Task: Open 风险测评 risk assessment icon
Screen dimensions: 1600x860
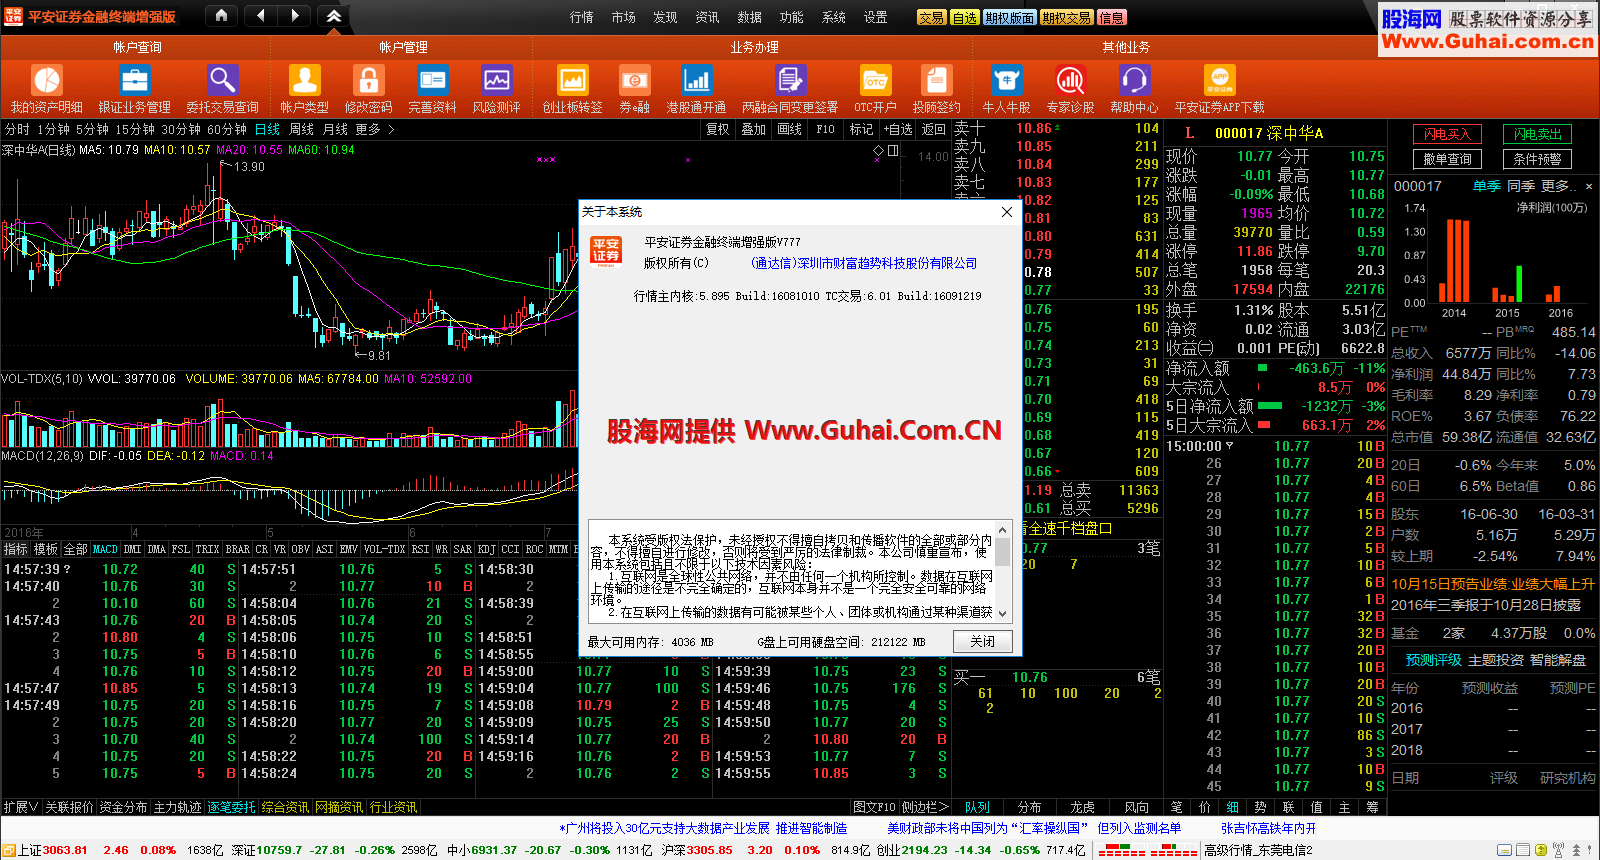Action: tap(496, 81)
